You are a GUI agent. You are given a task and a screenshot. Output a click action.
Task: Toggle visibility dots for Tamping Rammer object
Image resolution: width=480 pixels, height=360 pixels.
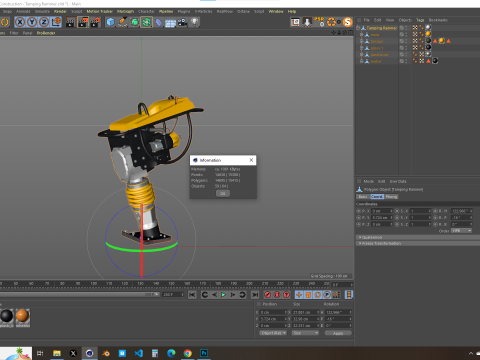click(406, 28)
